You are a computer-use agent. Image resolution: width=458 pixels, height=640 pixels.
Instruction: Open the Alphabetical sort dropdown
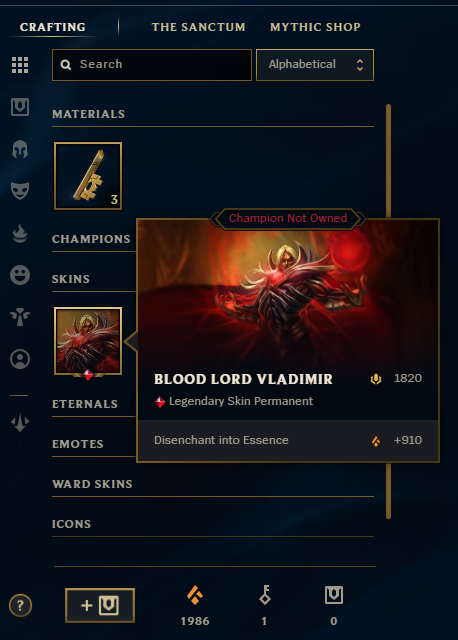click(315, 65)
